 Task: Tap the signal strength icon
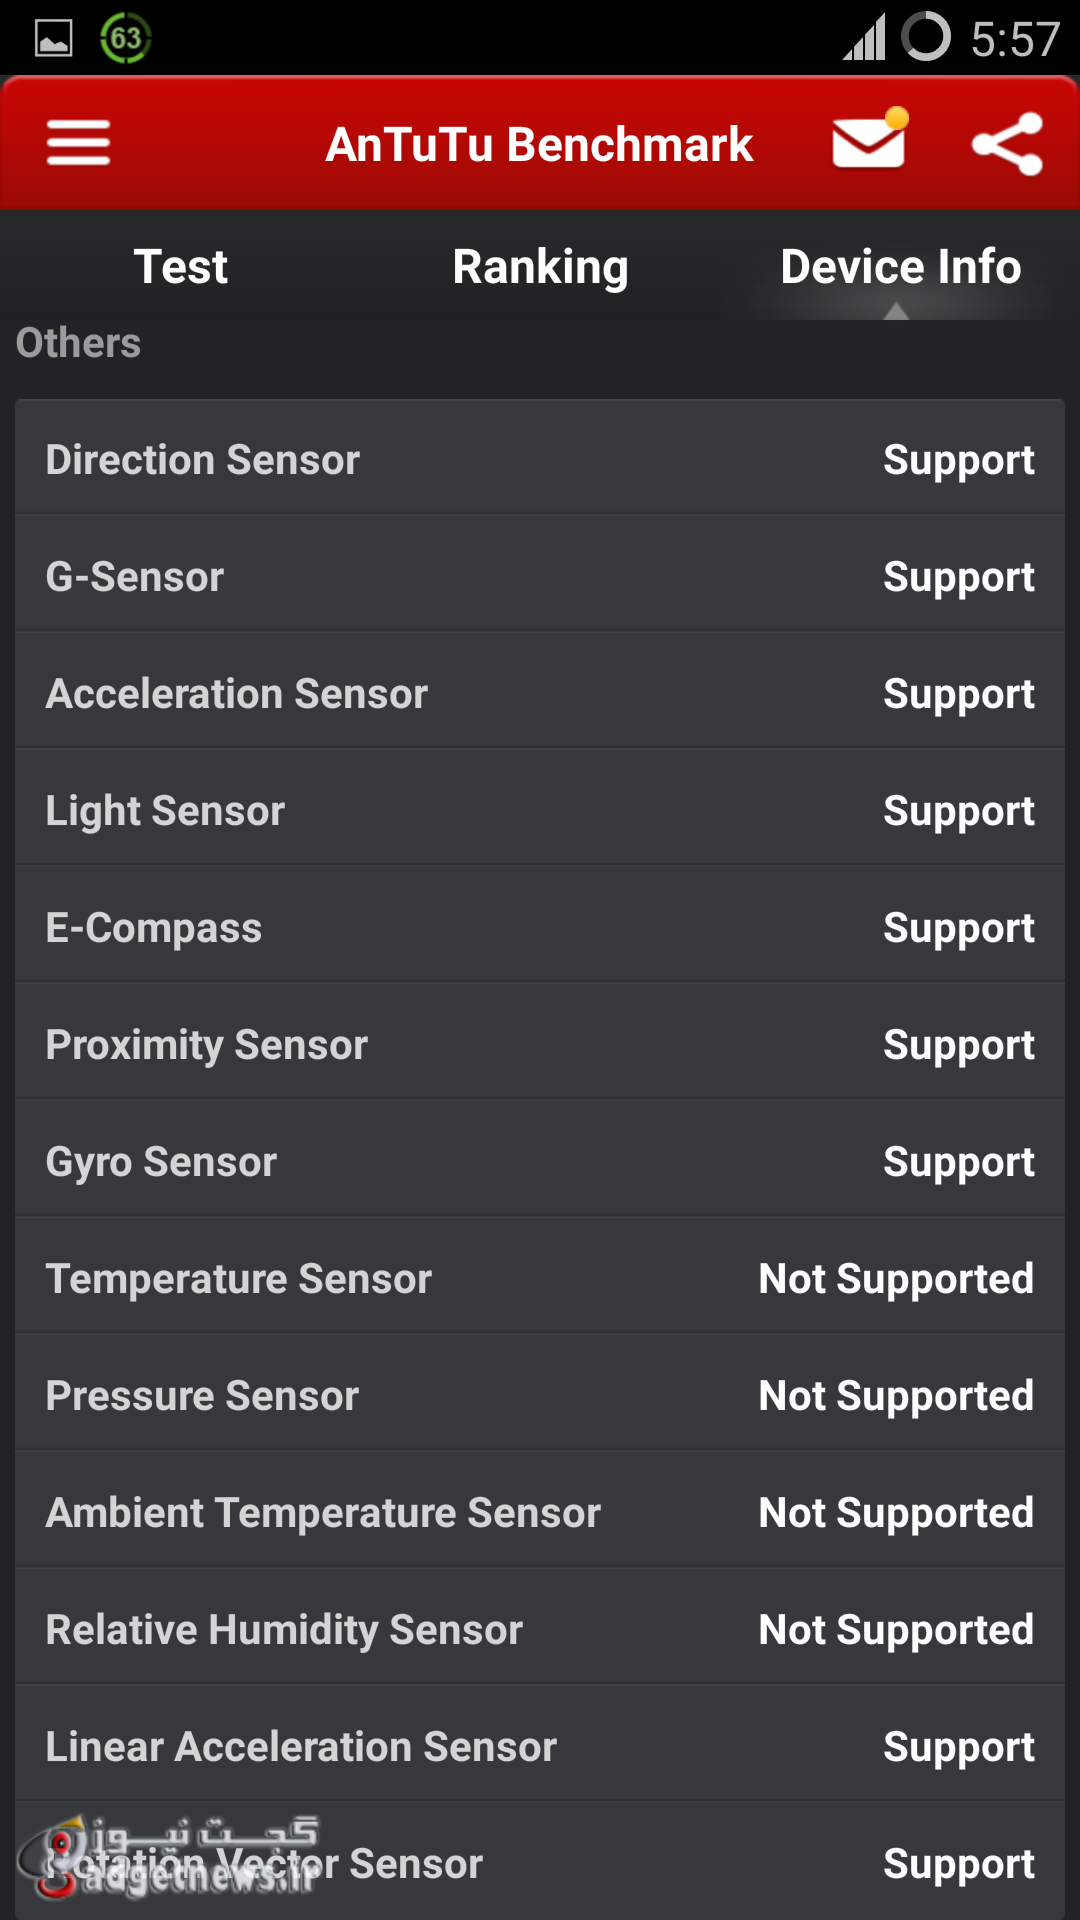[x=864, y=38]
